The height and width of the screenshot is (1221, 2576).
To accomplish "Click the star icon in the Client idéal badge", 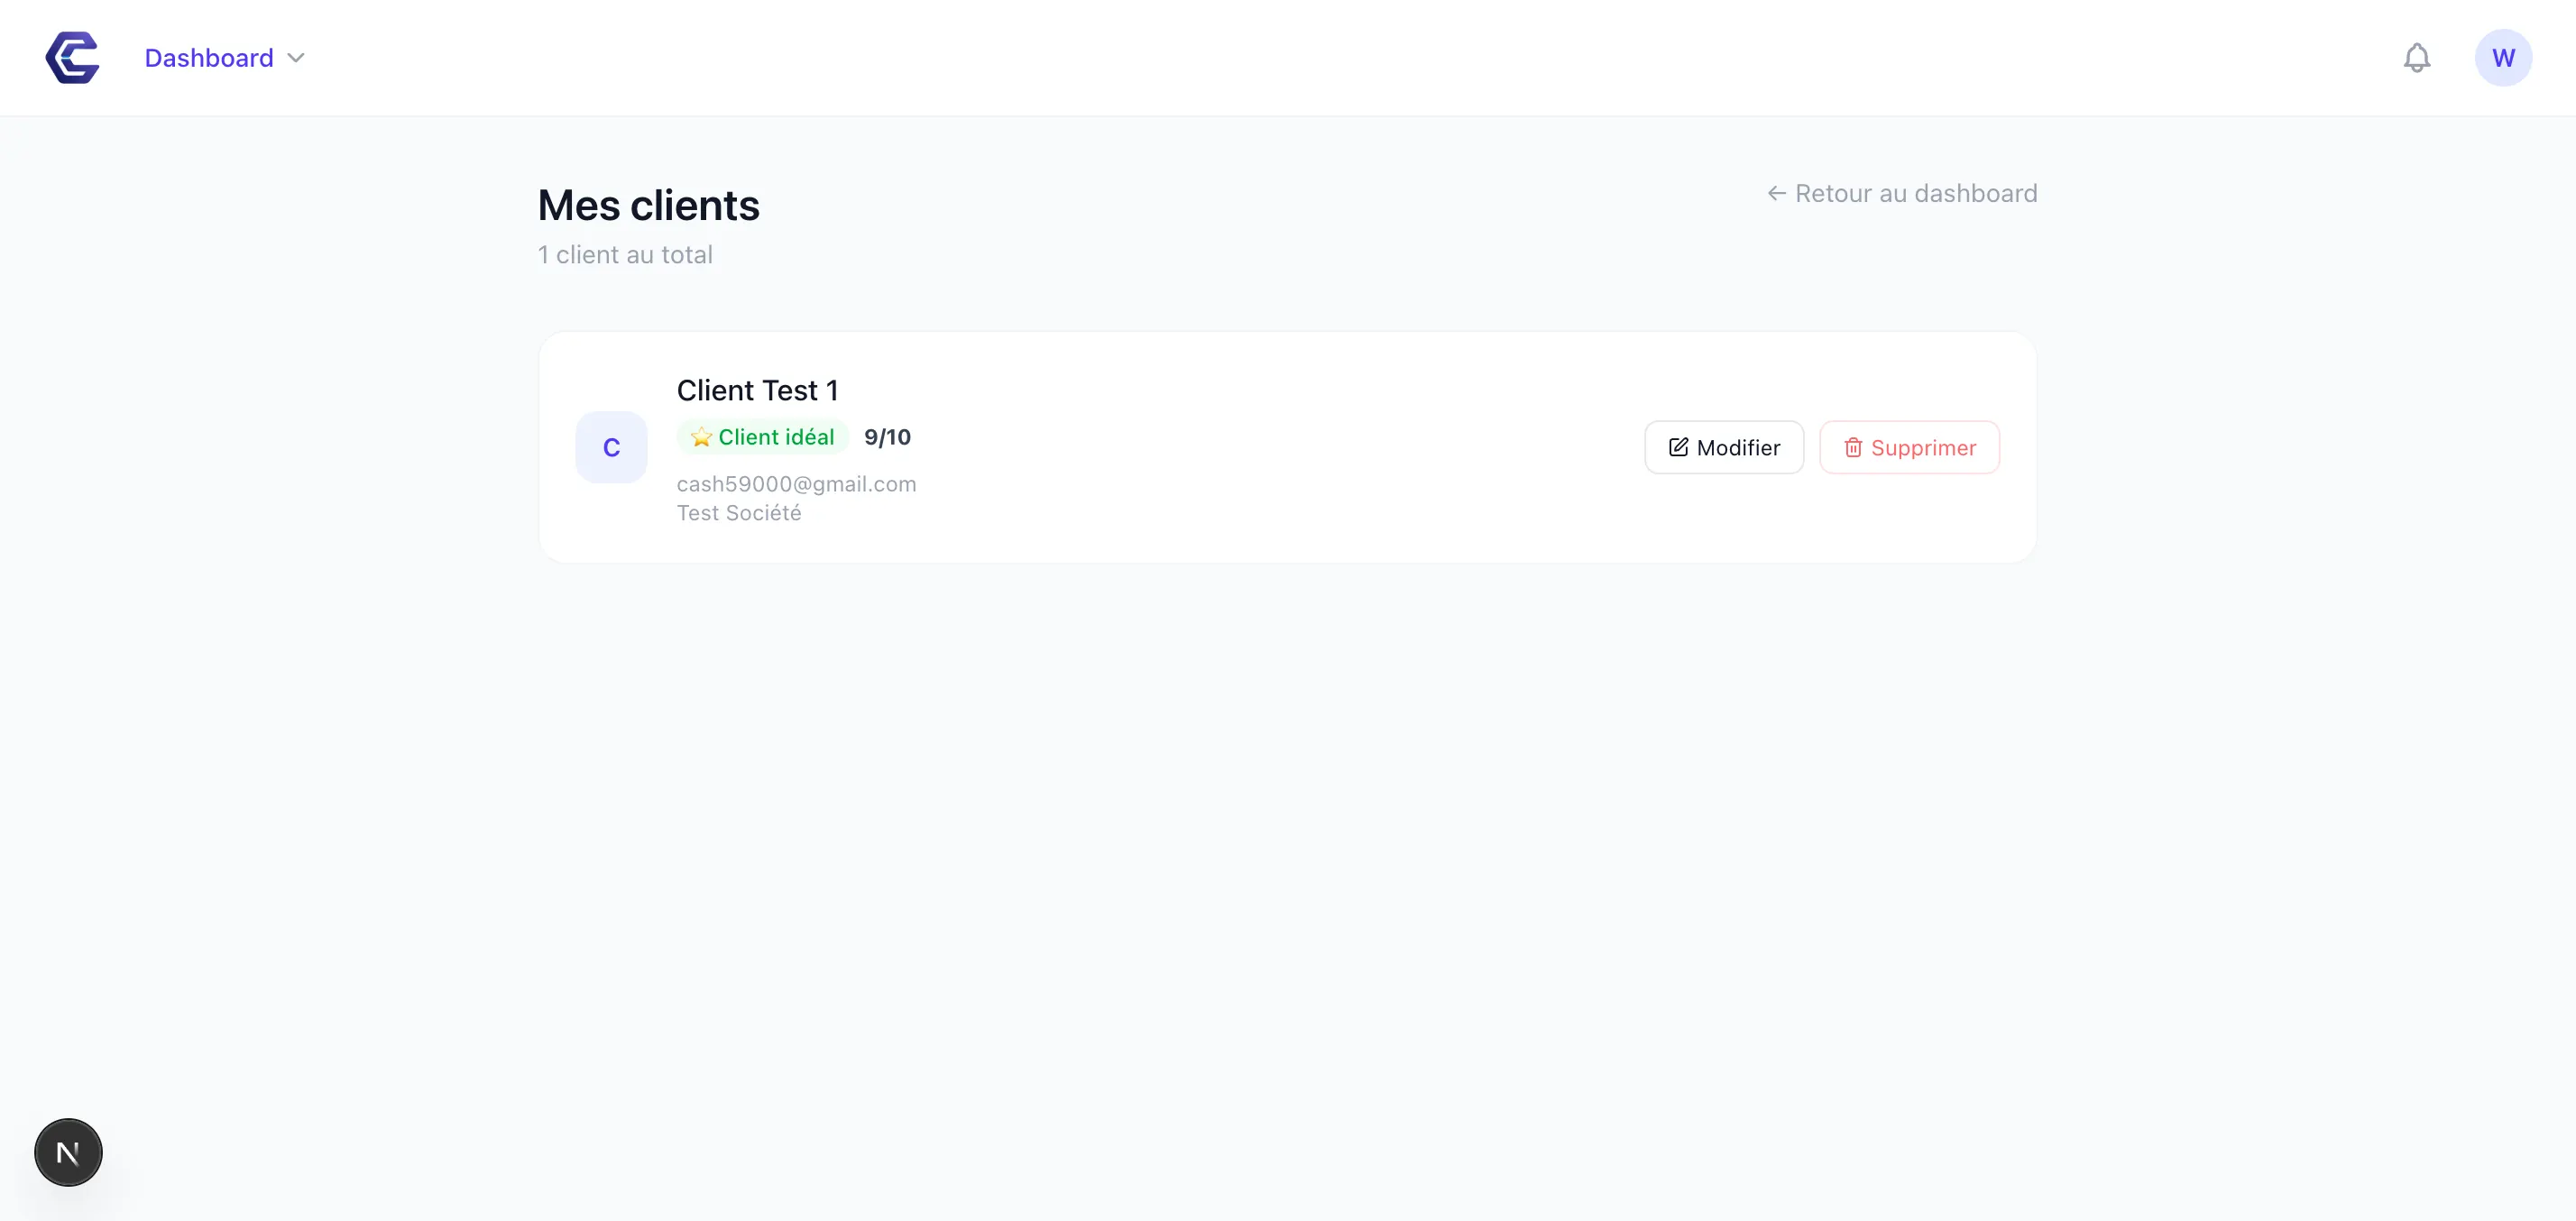I will click(x=700, y=436).
